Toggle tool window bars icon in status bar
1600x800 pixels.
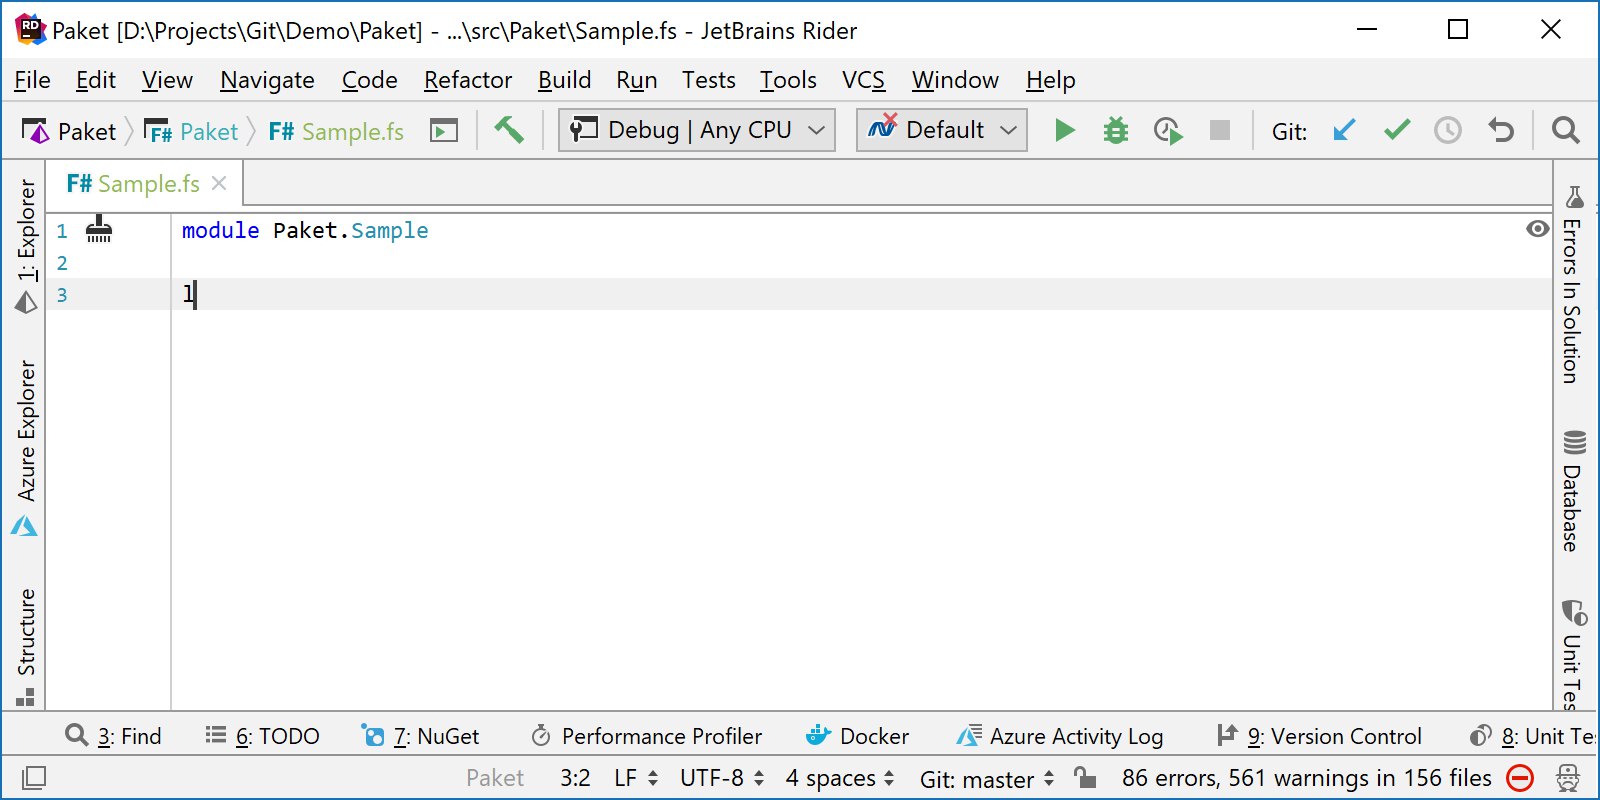tap(34, 778)
